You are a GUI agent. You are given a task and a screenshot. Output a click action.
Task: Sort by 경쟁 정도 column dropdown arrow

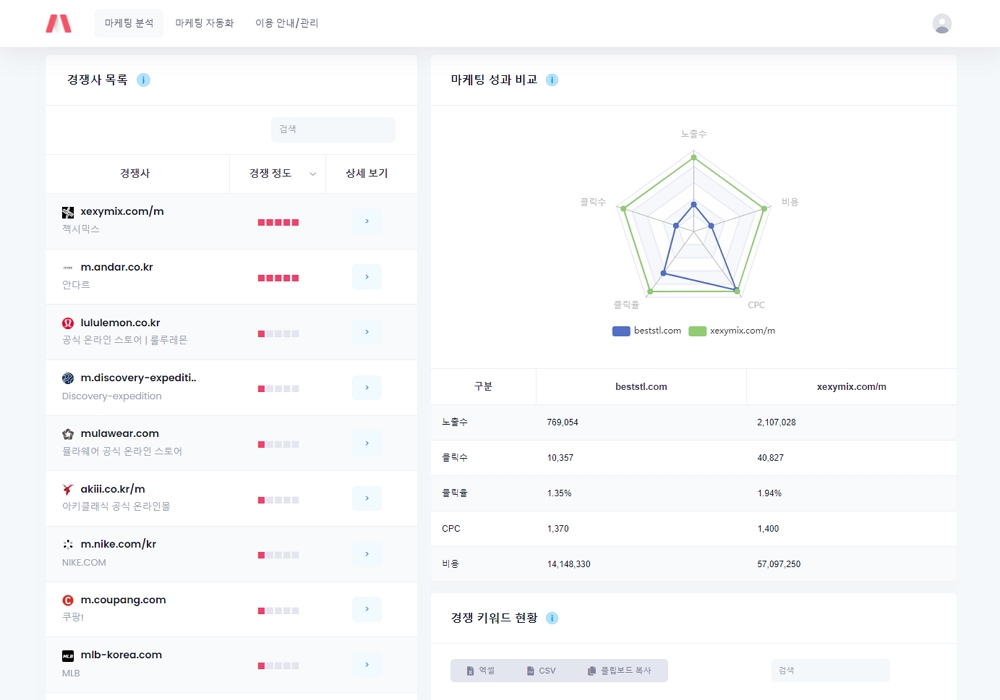(x=312, y=174)
